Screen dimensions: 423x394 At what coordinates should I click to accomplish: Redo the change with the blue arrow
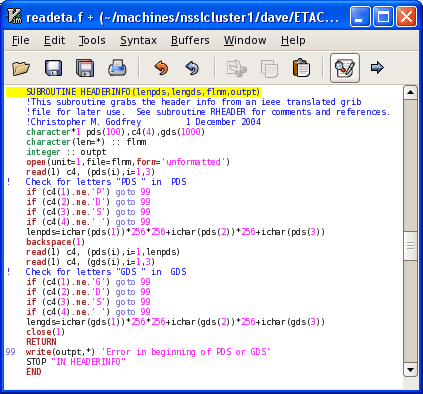[x=192, y=68]
